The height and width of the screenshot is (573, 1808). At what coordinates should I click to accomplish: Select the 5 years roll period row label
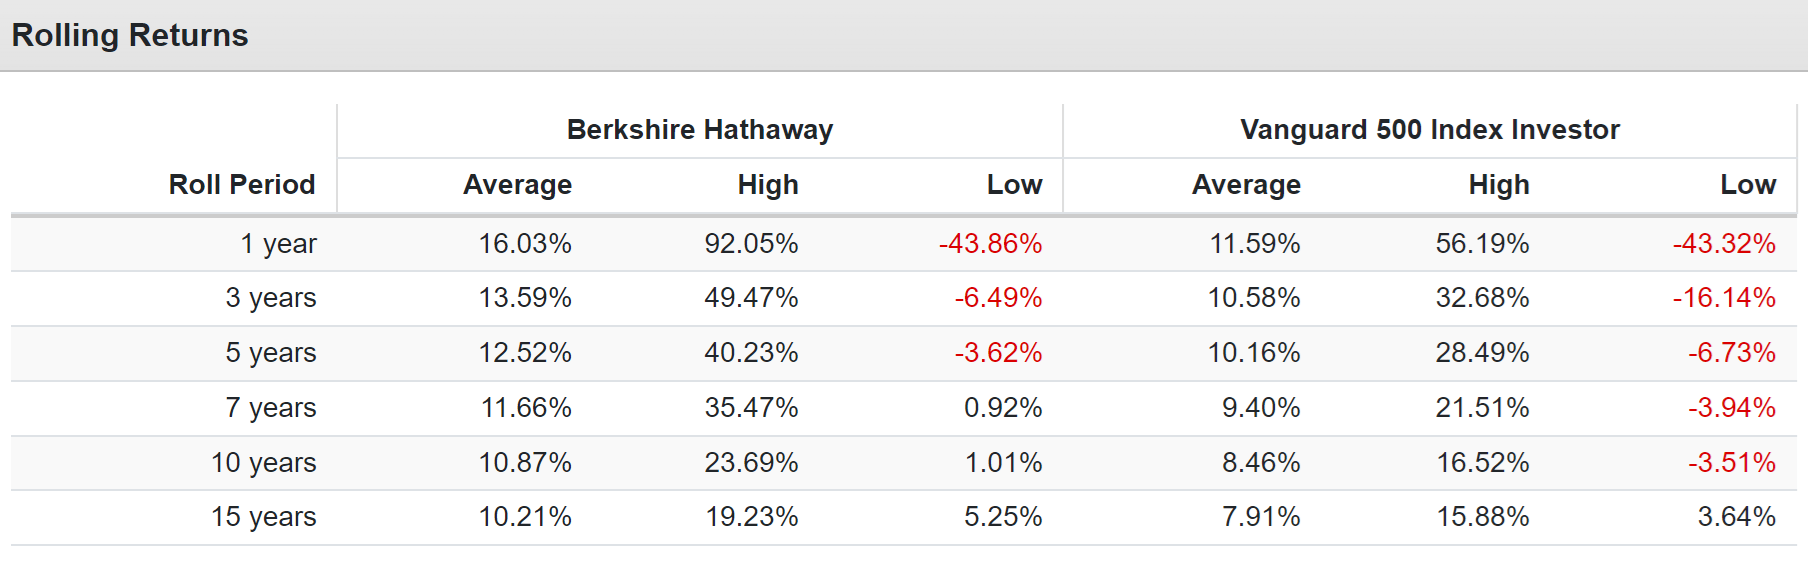pyautogui.click(x=270, y=353)
